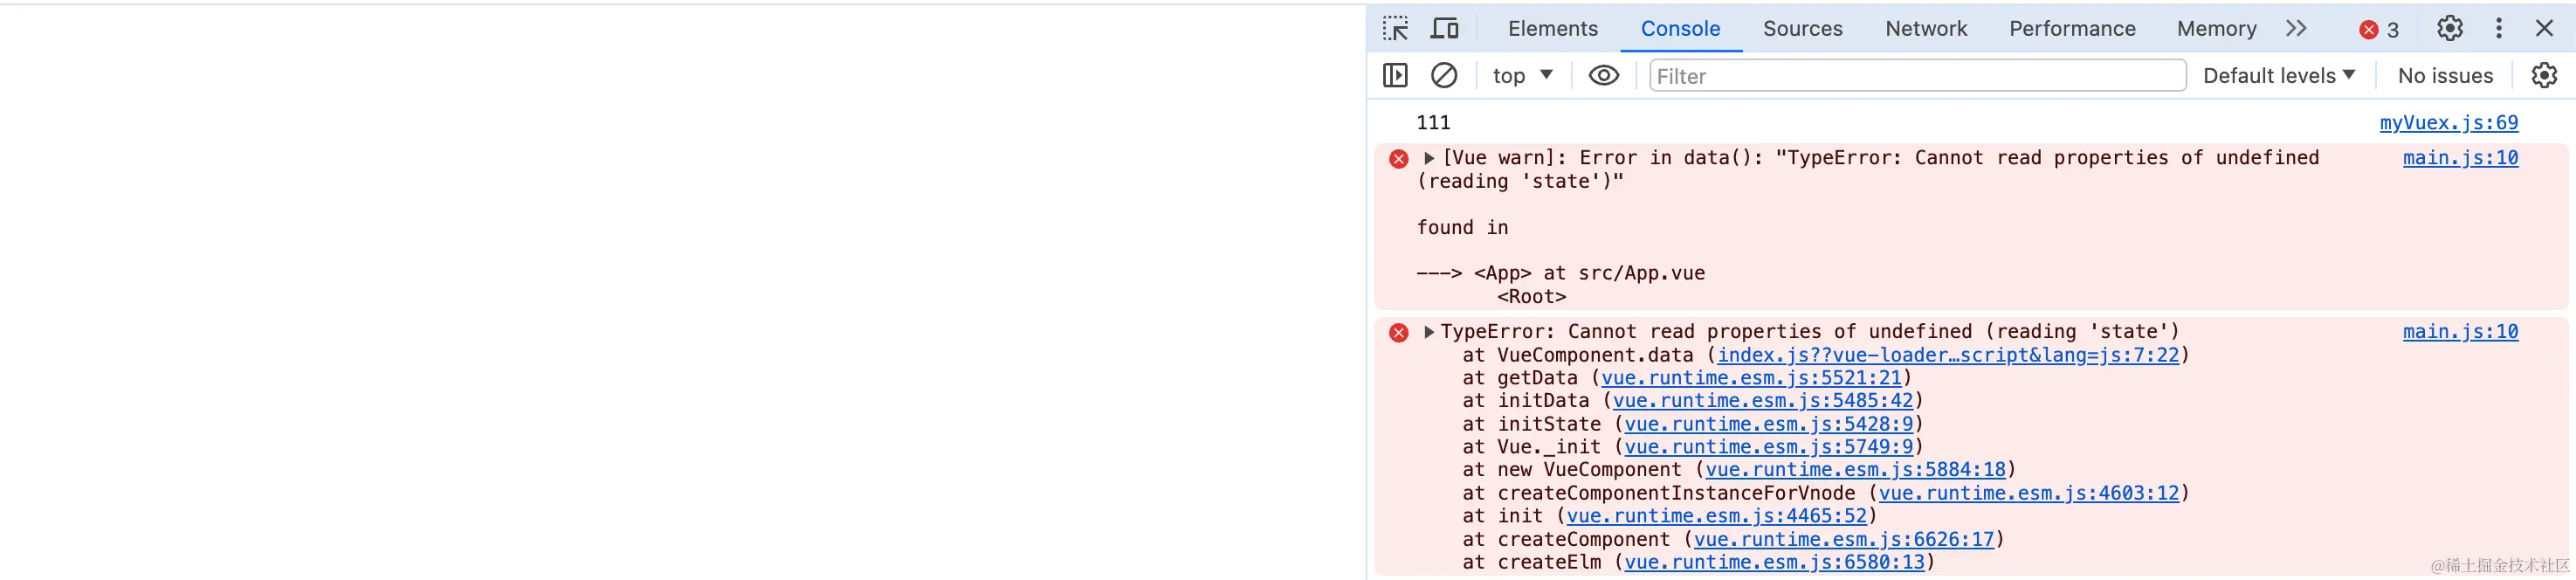Activate the inspect element picker icon
This screenshot has width=2576, height=580.
coord(1395,28)
